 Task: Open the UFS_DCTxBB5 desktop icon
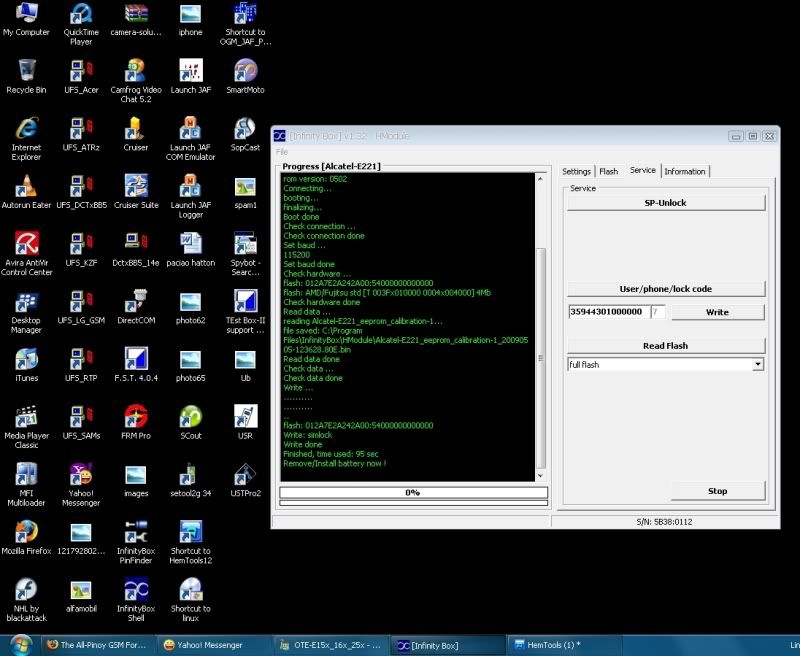tap(81, 186)
